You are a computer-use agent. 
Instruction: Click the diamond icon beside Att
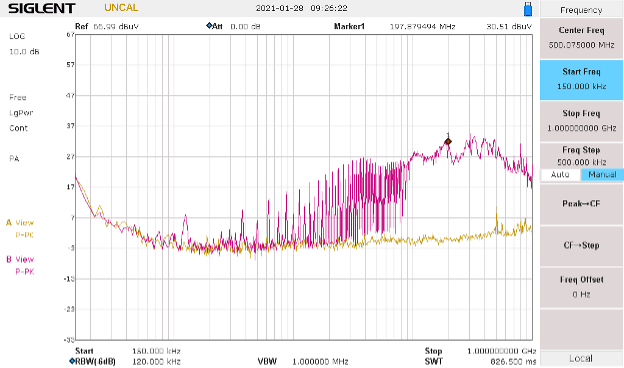pyautogui.click(x=209, y=26)
